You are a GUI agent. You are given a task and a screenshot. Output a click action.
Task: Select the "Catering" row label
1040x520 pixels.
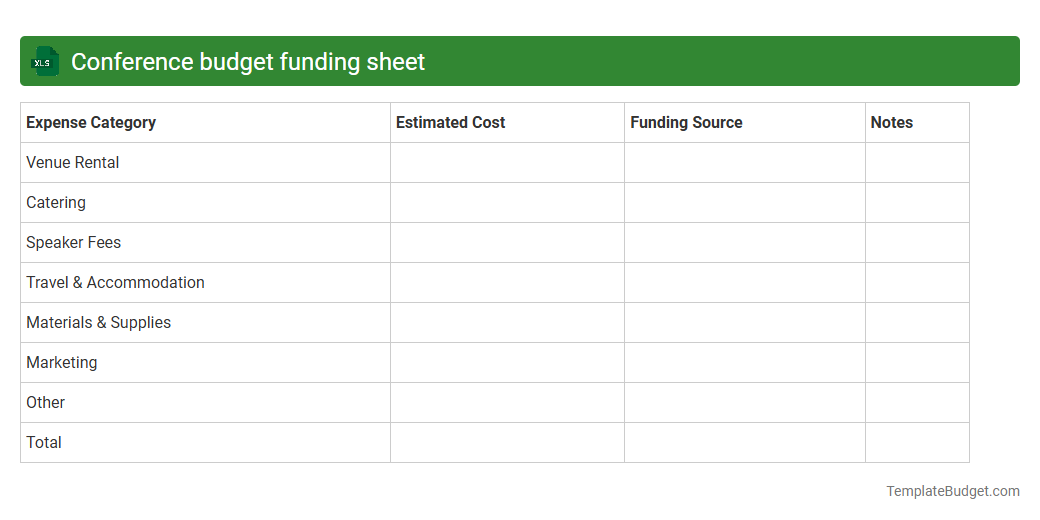pos(56,202)
